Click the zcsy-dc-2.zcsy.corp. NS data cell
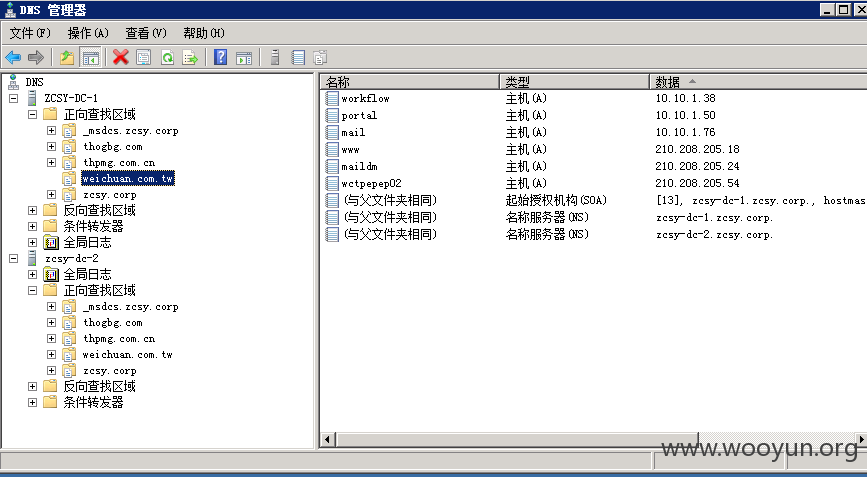The height and width of the screenshot is (477, 867). (x=714, y=234)
